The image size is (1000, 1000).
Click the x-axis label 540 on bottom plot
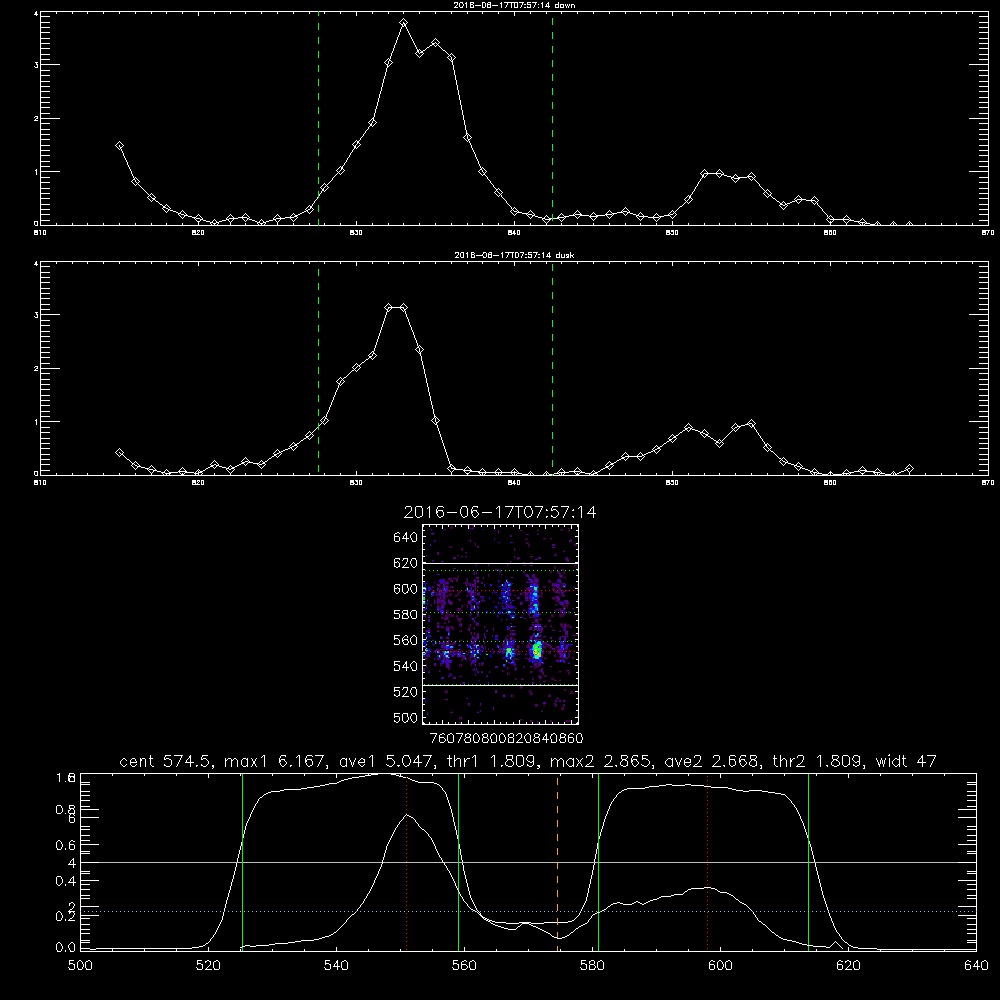336,966
